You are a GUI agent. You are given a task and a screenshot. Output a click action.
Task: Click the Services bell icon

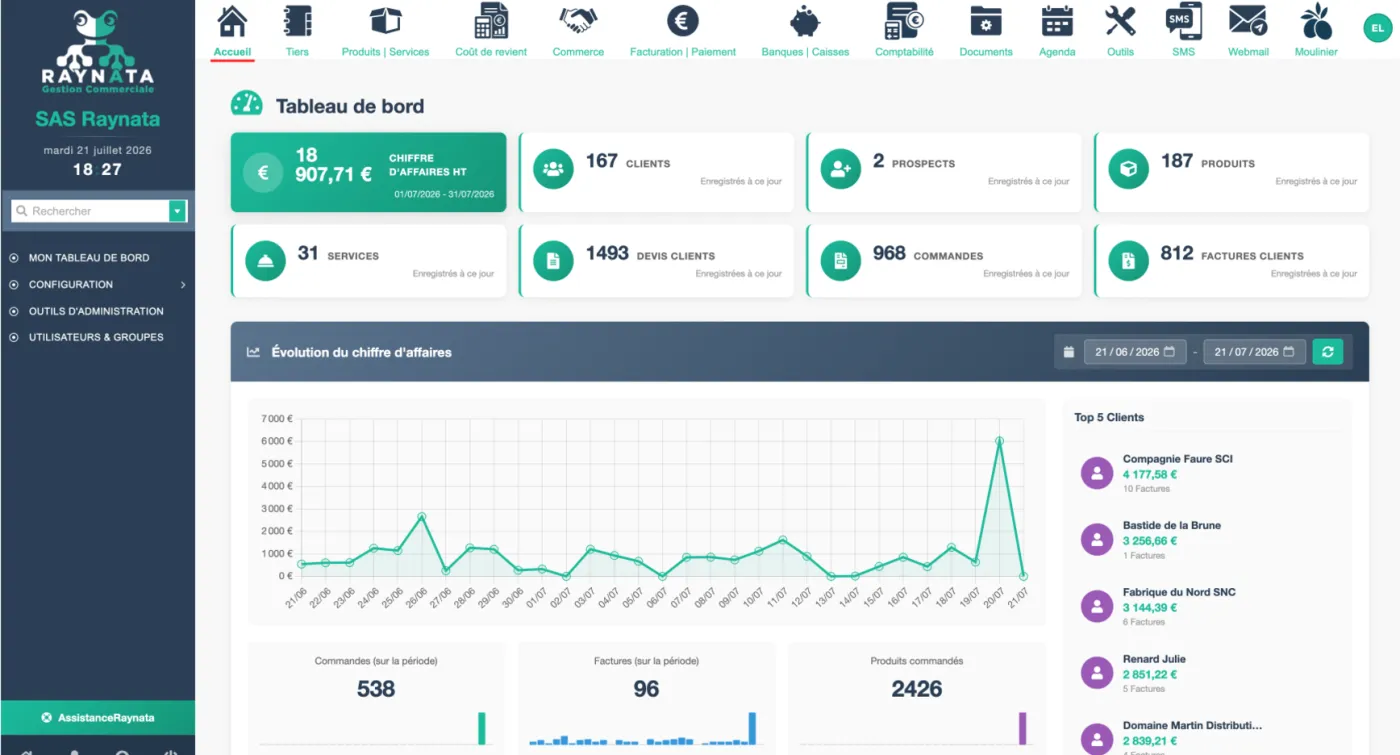pyautogui.click(x=265, y=261)
